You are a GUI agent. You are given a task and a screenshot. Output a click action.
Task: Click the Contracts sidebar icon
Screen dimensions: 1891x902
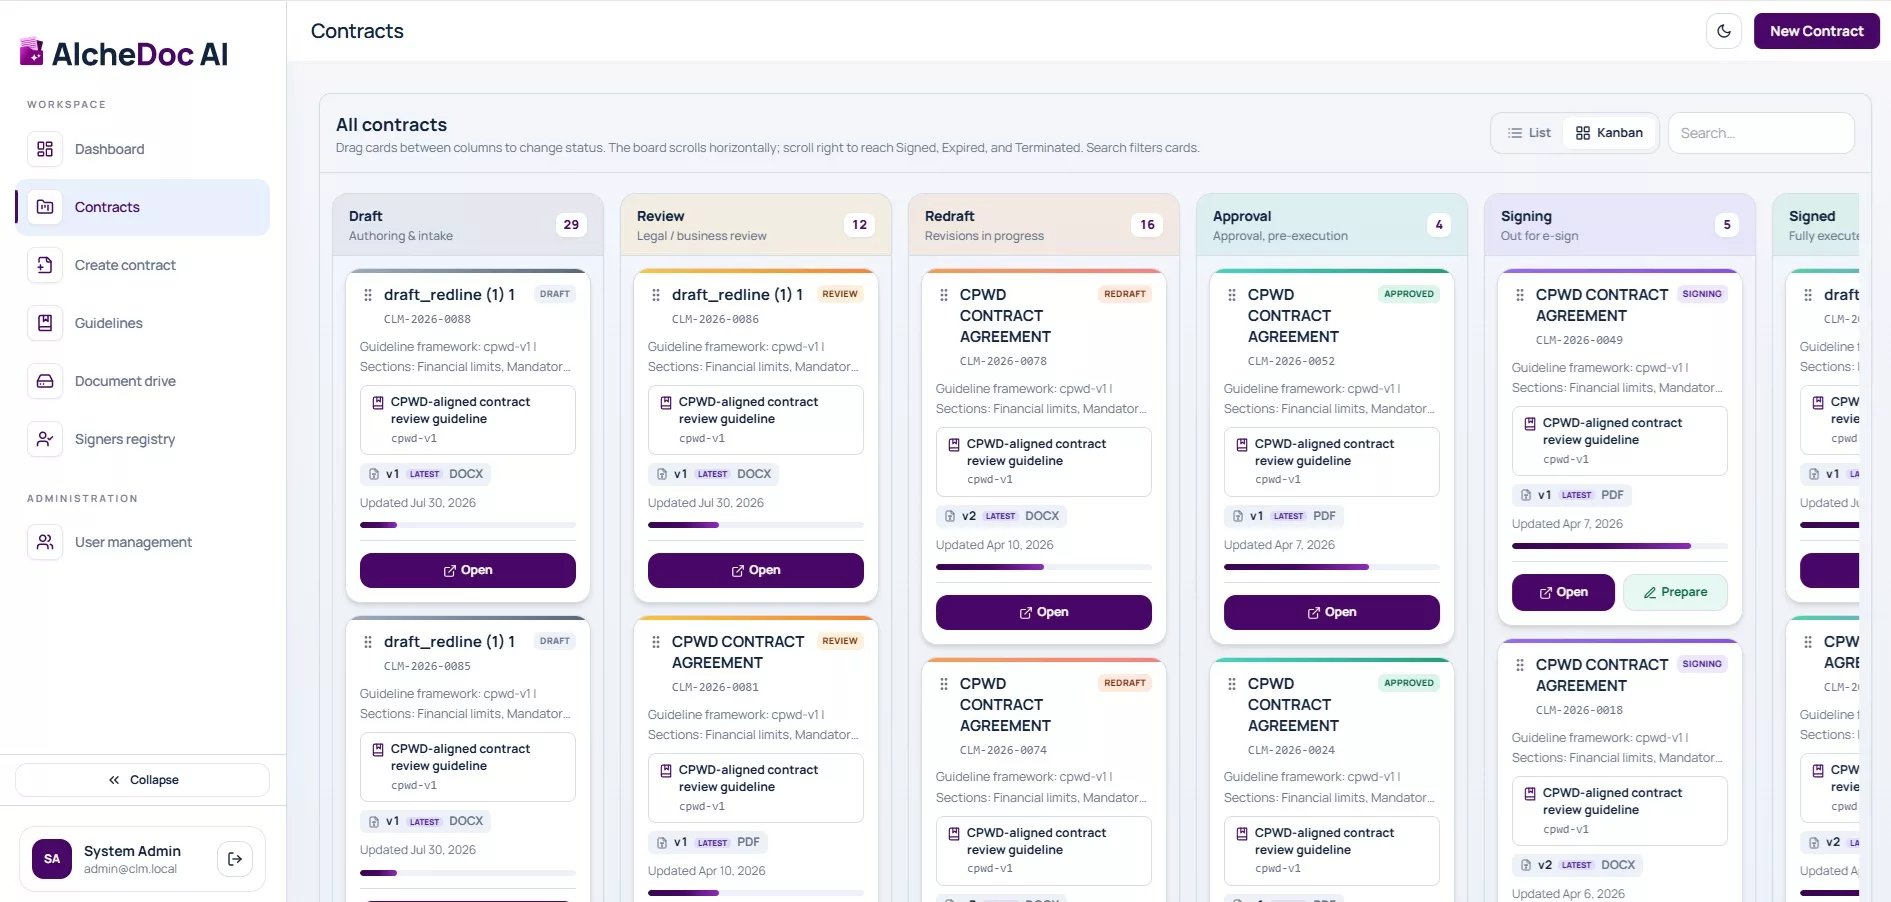(x=45, y=207)
